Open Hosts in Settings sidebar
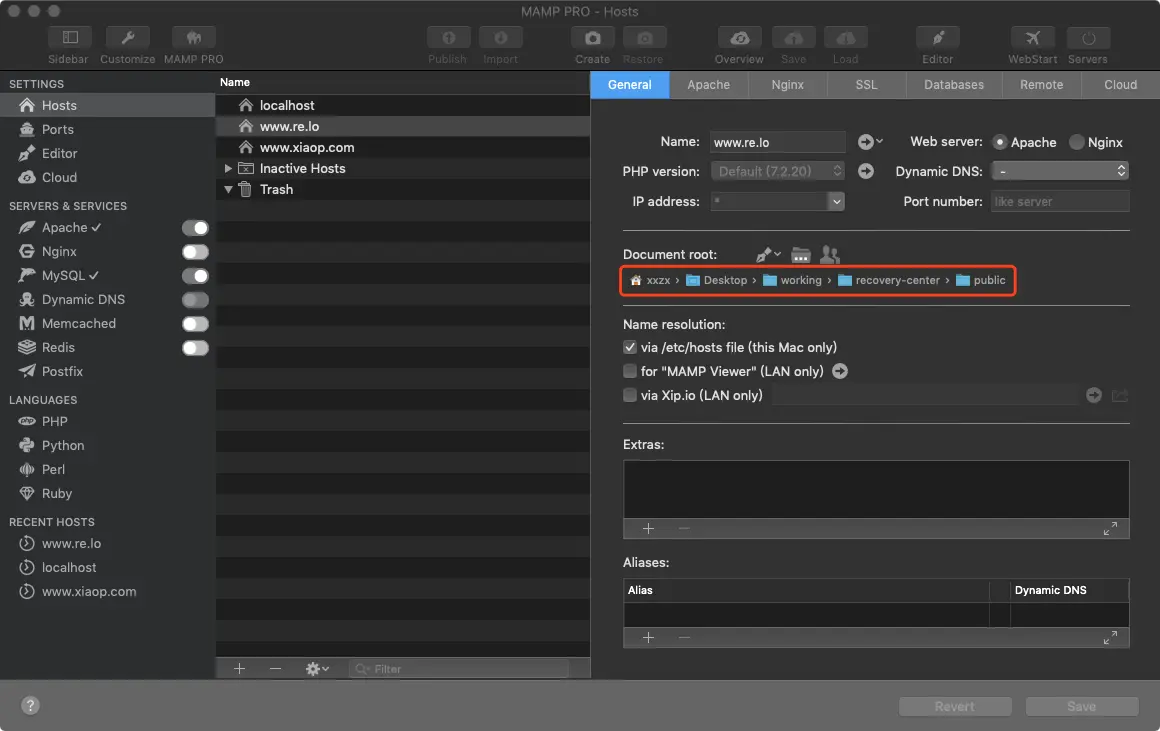This screenshot has height=731, width=1160. [x=107, y=105]
